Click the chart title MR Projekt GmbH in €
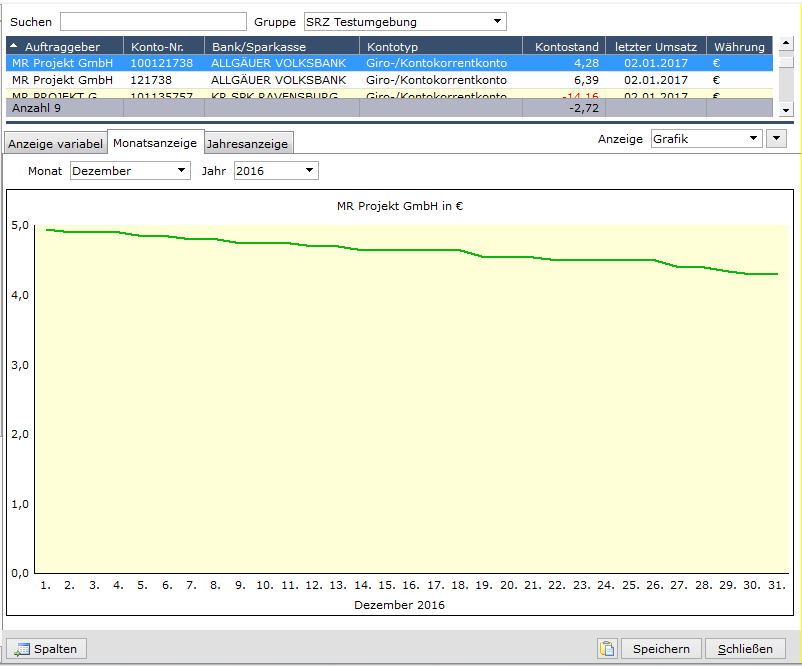This screenshot has height=666, width=802. point(400,206)
